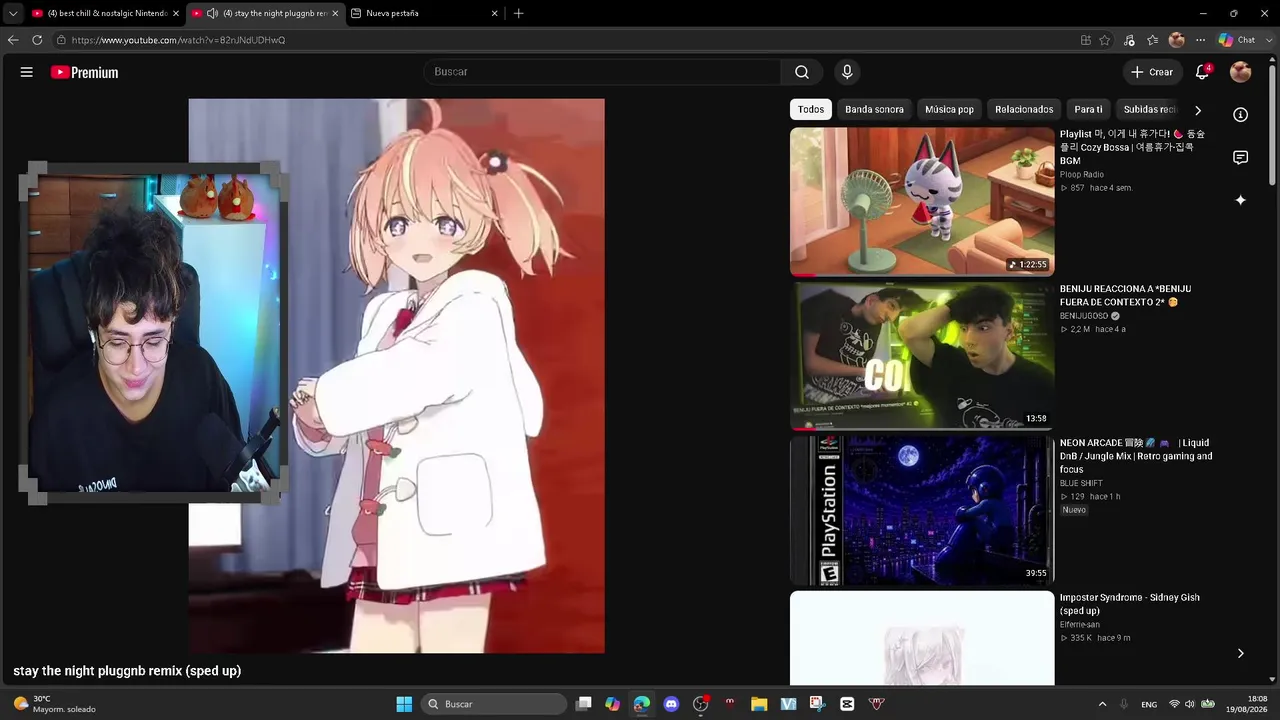Screen dimensions: 1280x720
Task: Open the YouTube account avatar menu
Action: pos(1241,72)
